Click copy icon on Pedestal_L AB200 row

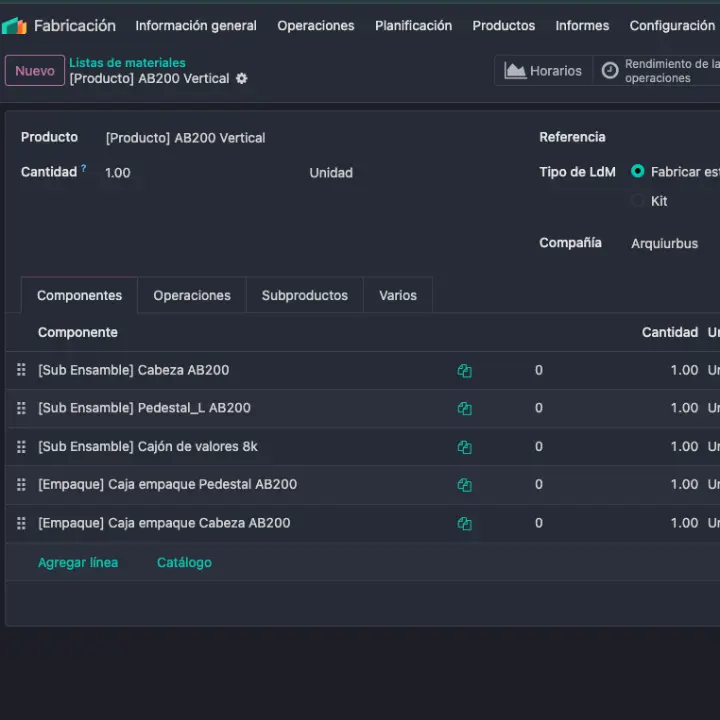464,409
